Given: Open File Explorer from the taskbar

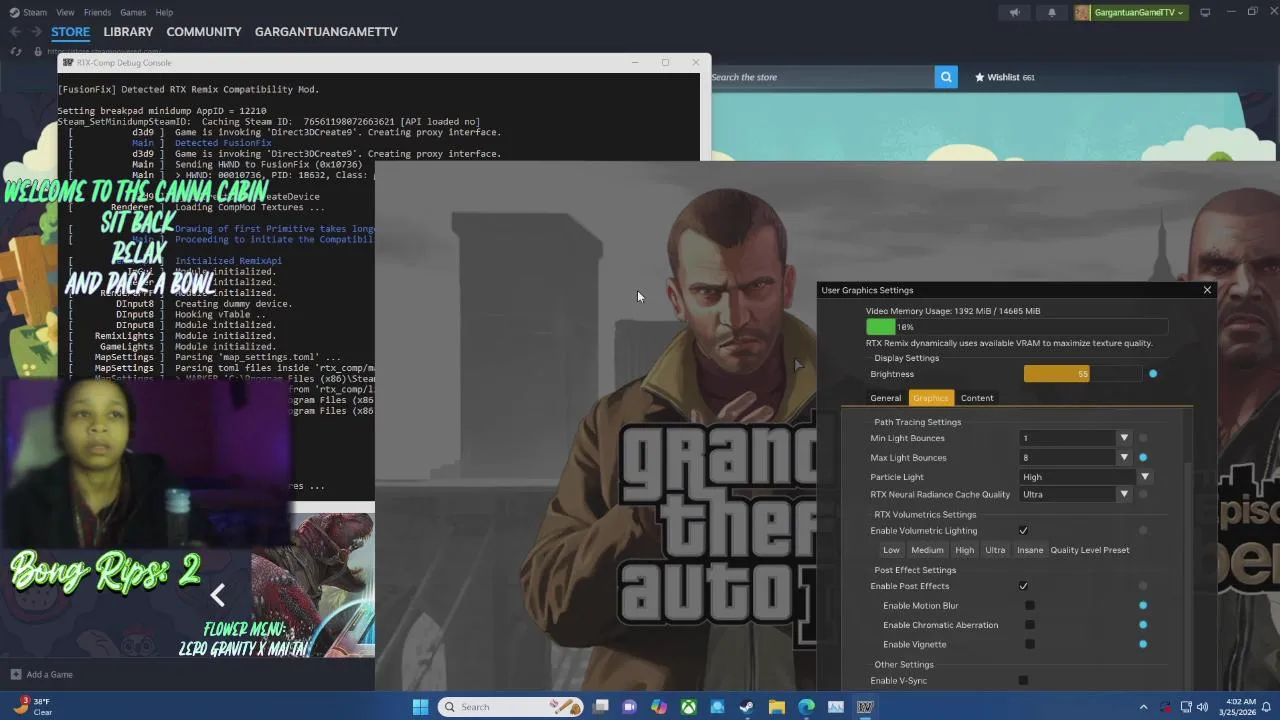Looking at the screenshot, I should coord(776,707).
